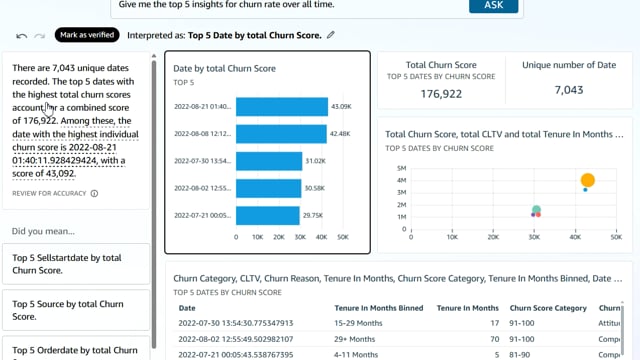Pick Top 5 Orderdate by total Churn suggestion
This screenshot has height=360, width=640.
(76, 349)
